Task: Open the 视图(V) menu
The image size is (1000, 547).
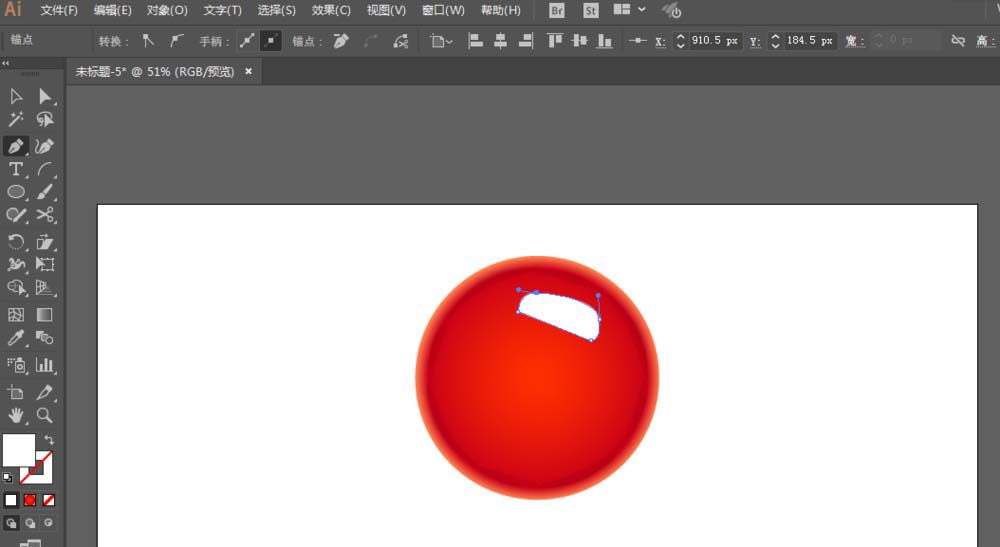Action: click(386, 10)
